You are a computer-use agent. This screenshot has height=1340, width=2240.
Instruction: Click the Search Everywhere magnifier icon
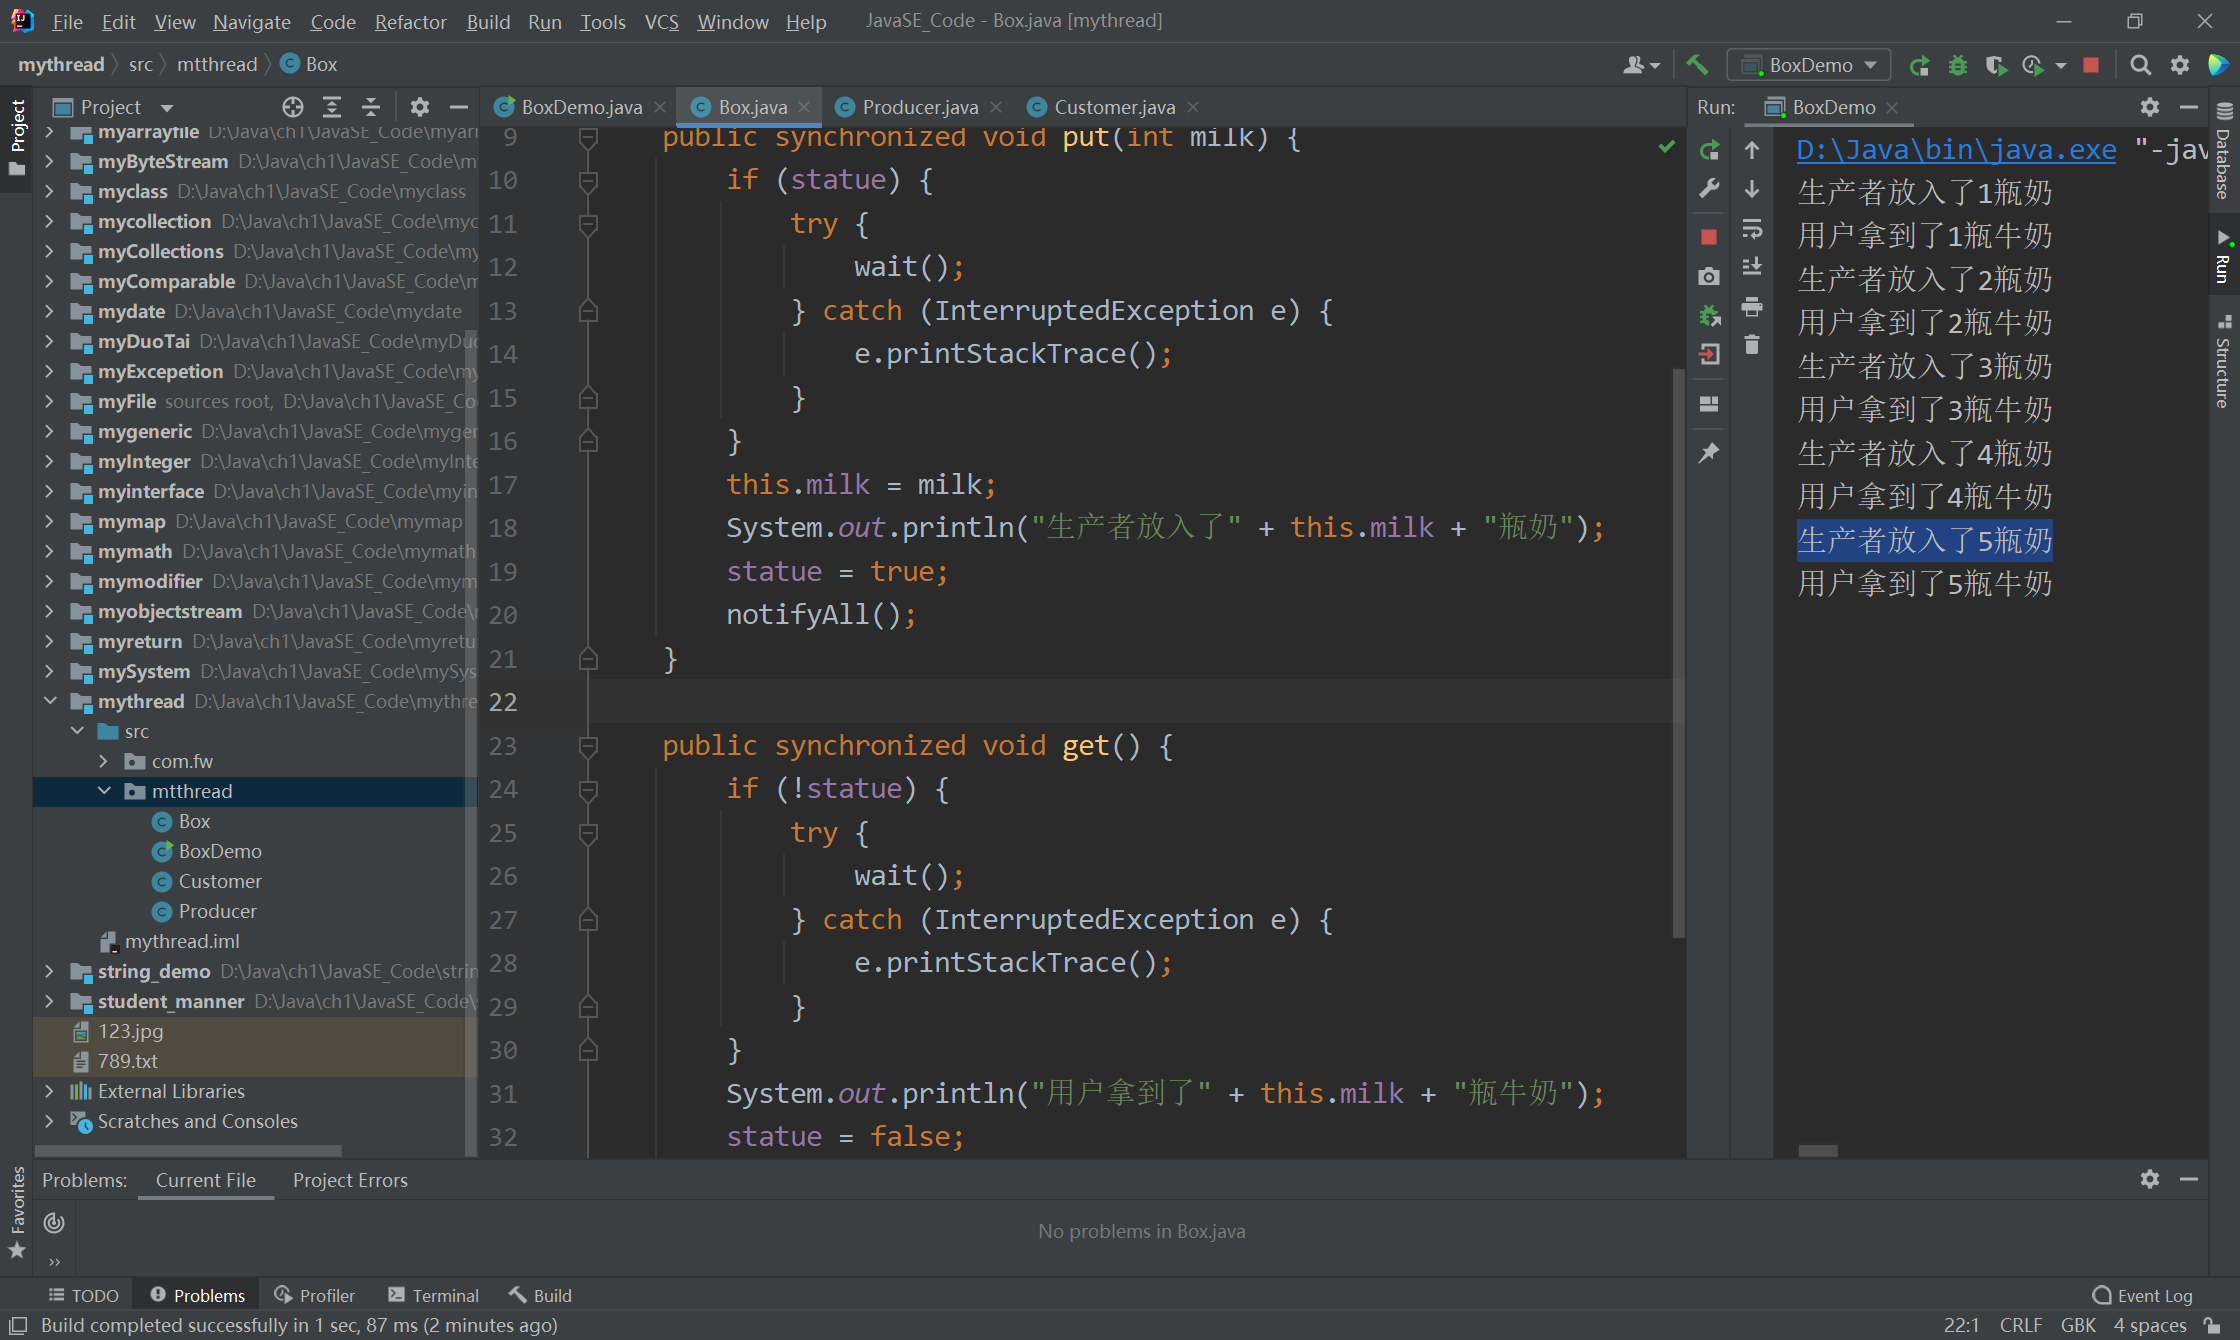[2140, 65]
